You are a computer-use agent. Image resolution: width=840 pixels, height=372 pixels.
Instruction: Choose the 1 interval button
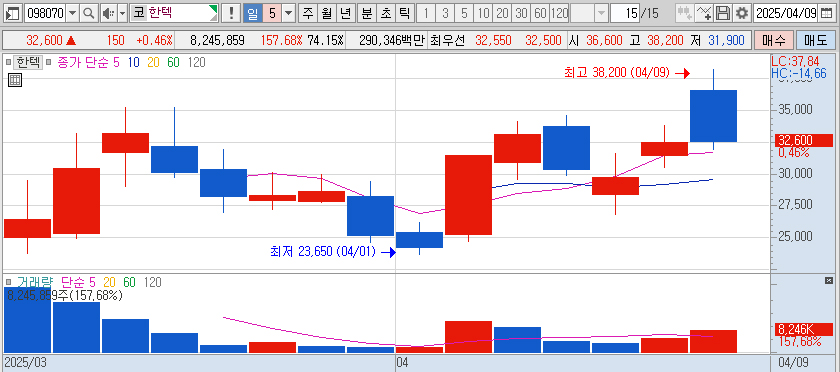pyautogui.click(x=426, y=13)
